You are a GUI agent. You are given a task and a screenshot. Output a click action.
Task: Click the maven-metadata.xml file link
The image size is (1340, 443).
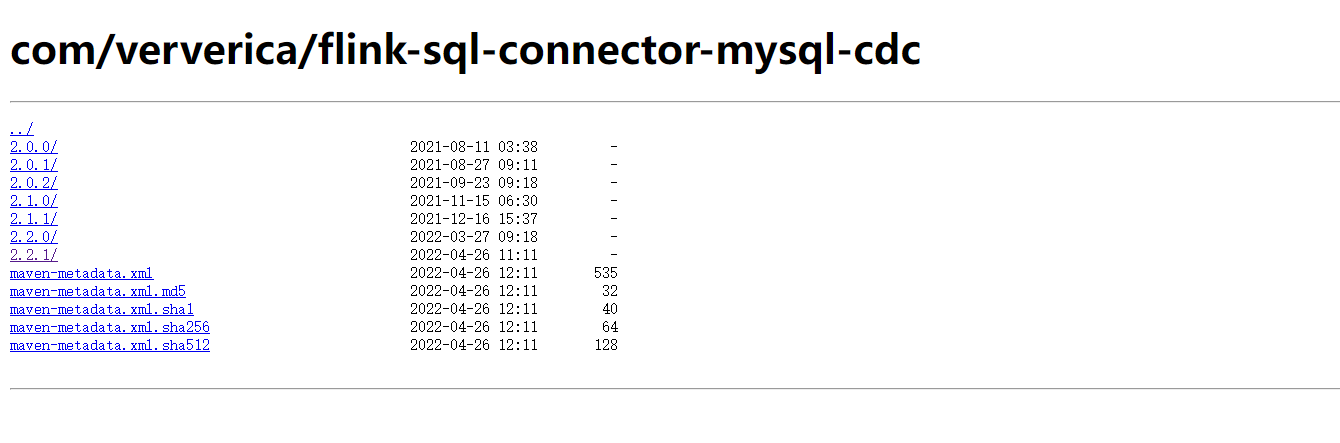pyautogui.click(x=82, y=272)
